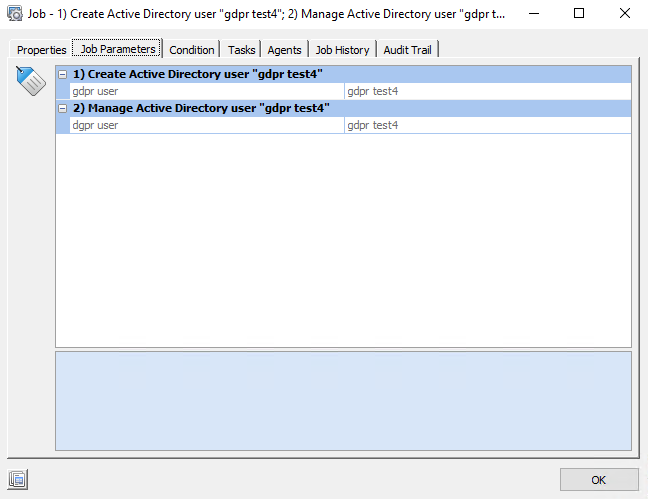Collapse the Manage Active Directory user group
Viewport: 648px width, 499px height.
coord(63,108)
